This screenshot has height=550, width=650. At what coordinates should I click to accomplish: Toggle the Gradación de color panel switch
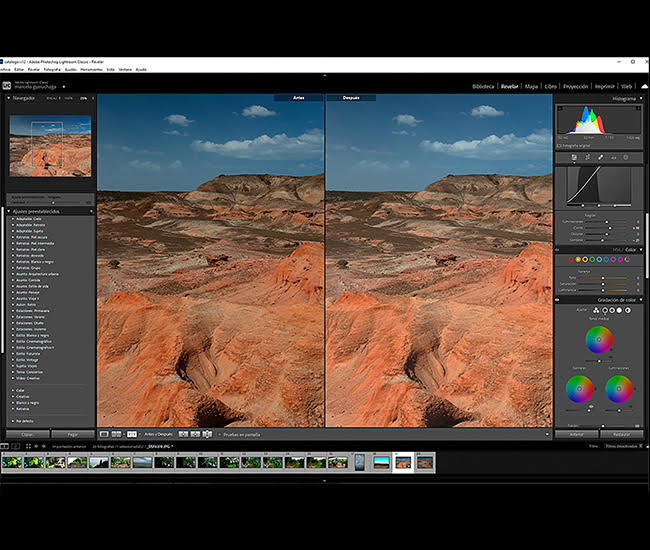pyautogui.click(x=558, y=300)
